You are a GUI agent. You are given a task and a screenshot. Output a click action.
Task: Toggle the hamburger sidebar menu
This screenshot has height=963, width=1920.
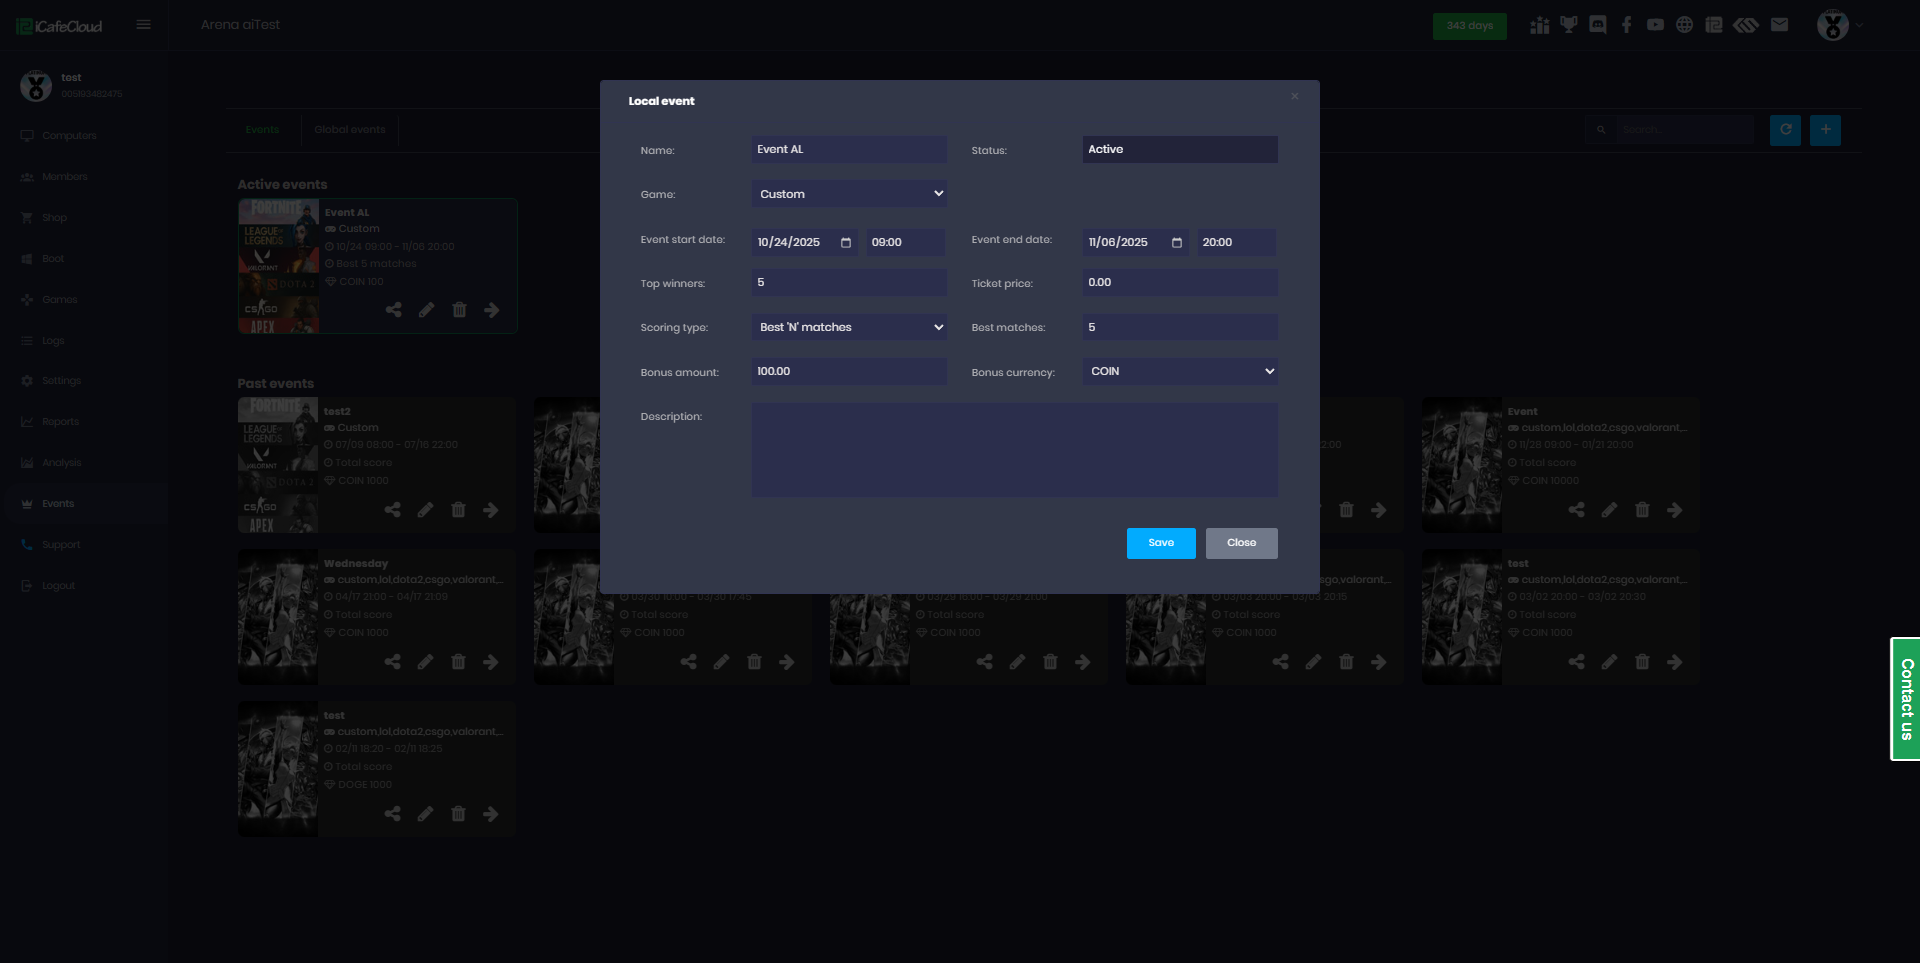pyautogui.click(x=144, y=25)
